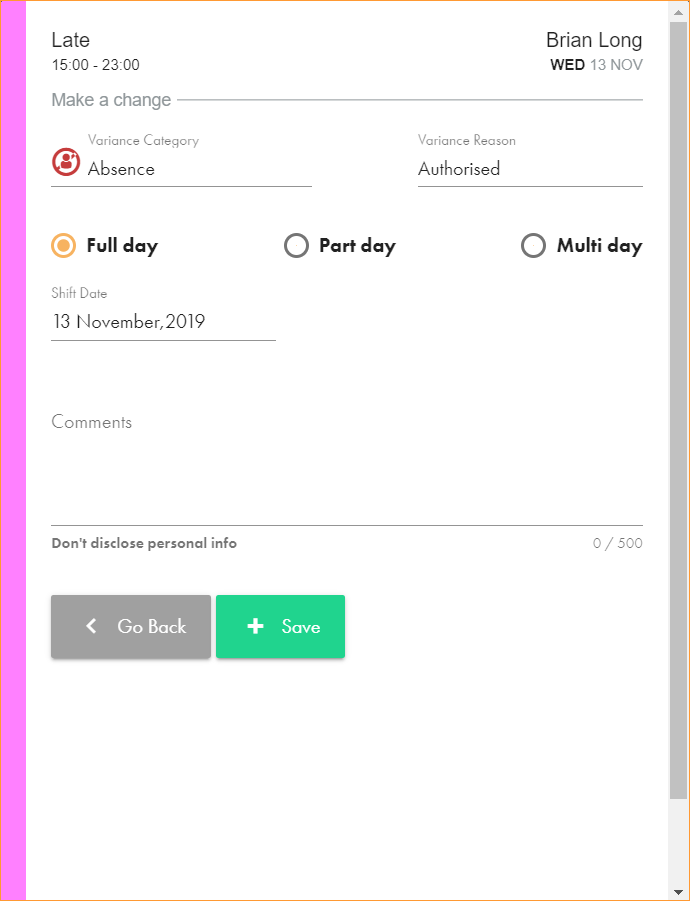The height and width of the screenshot is (901, 690).
Task: Choose the Part day radio option
Action: coord(297,246)
